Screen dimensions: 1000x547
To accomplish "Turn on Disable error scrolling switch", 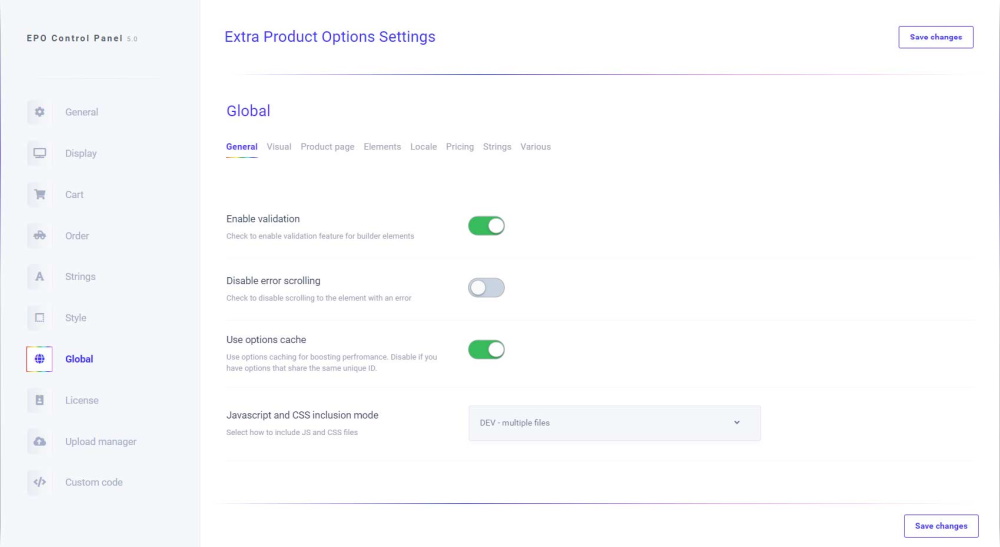I will [x=486, y=288].
